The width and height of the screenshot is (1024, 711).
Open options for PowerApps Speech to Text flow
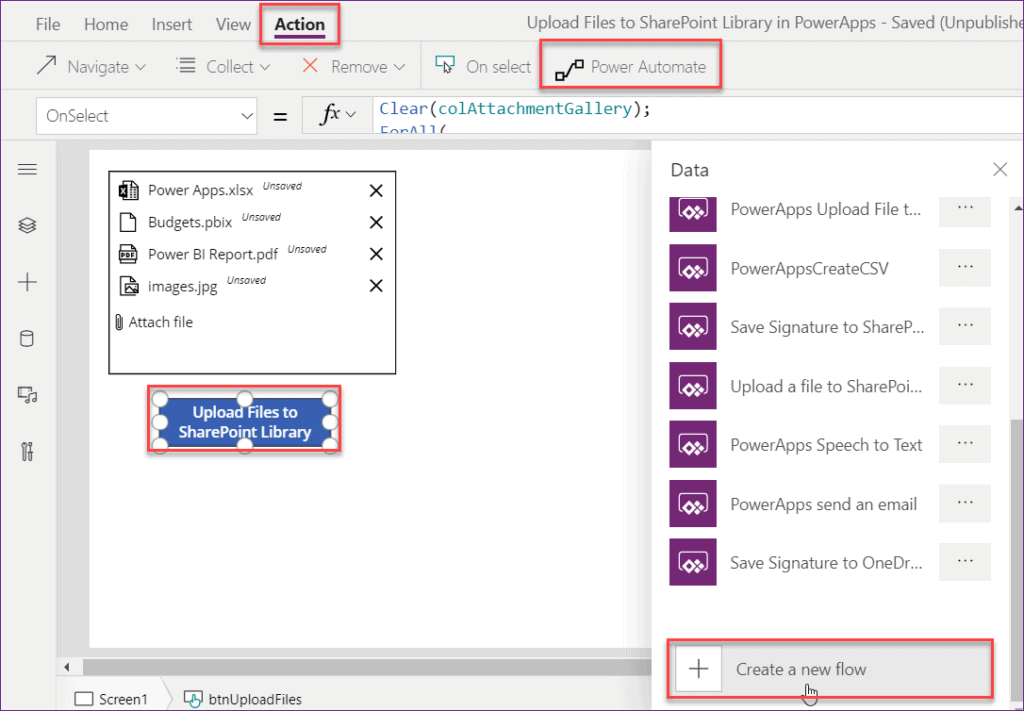point(963,444)
